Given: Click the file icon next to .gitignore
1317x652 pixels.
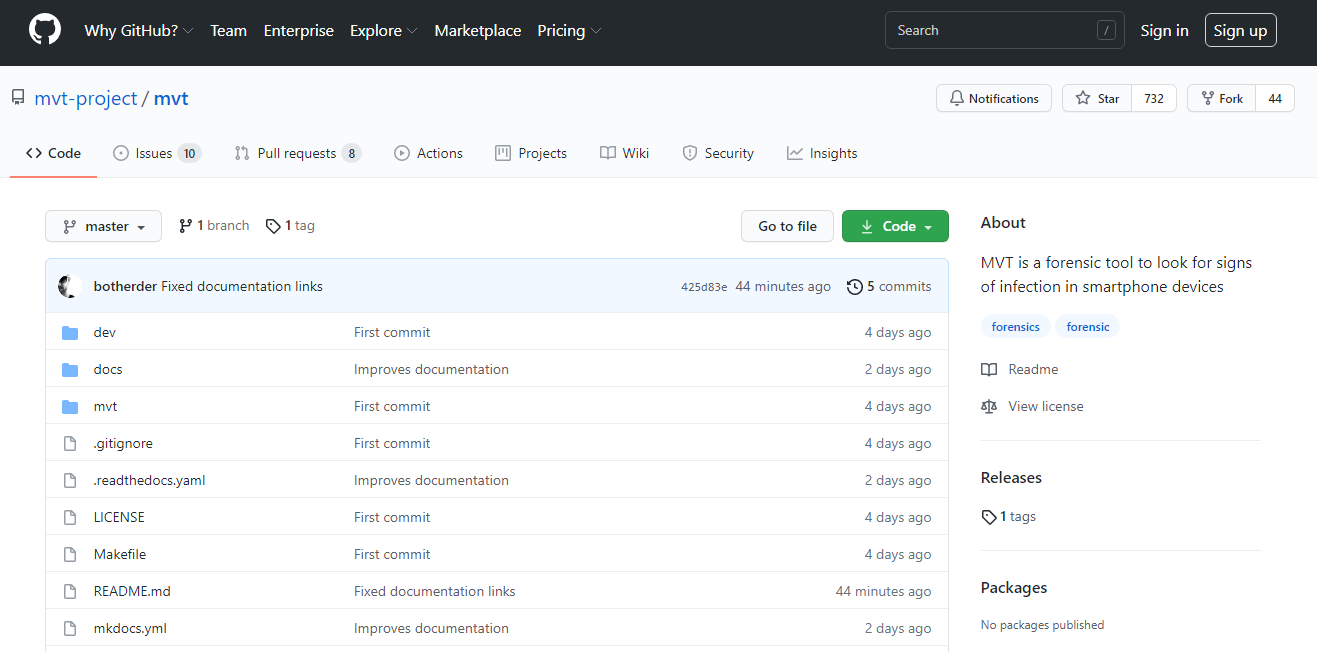Looking at the screenshot, I should [x=70, y=443].
